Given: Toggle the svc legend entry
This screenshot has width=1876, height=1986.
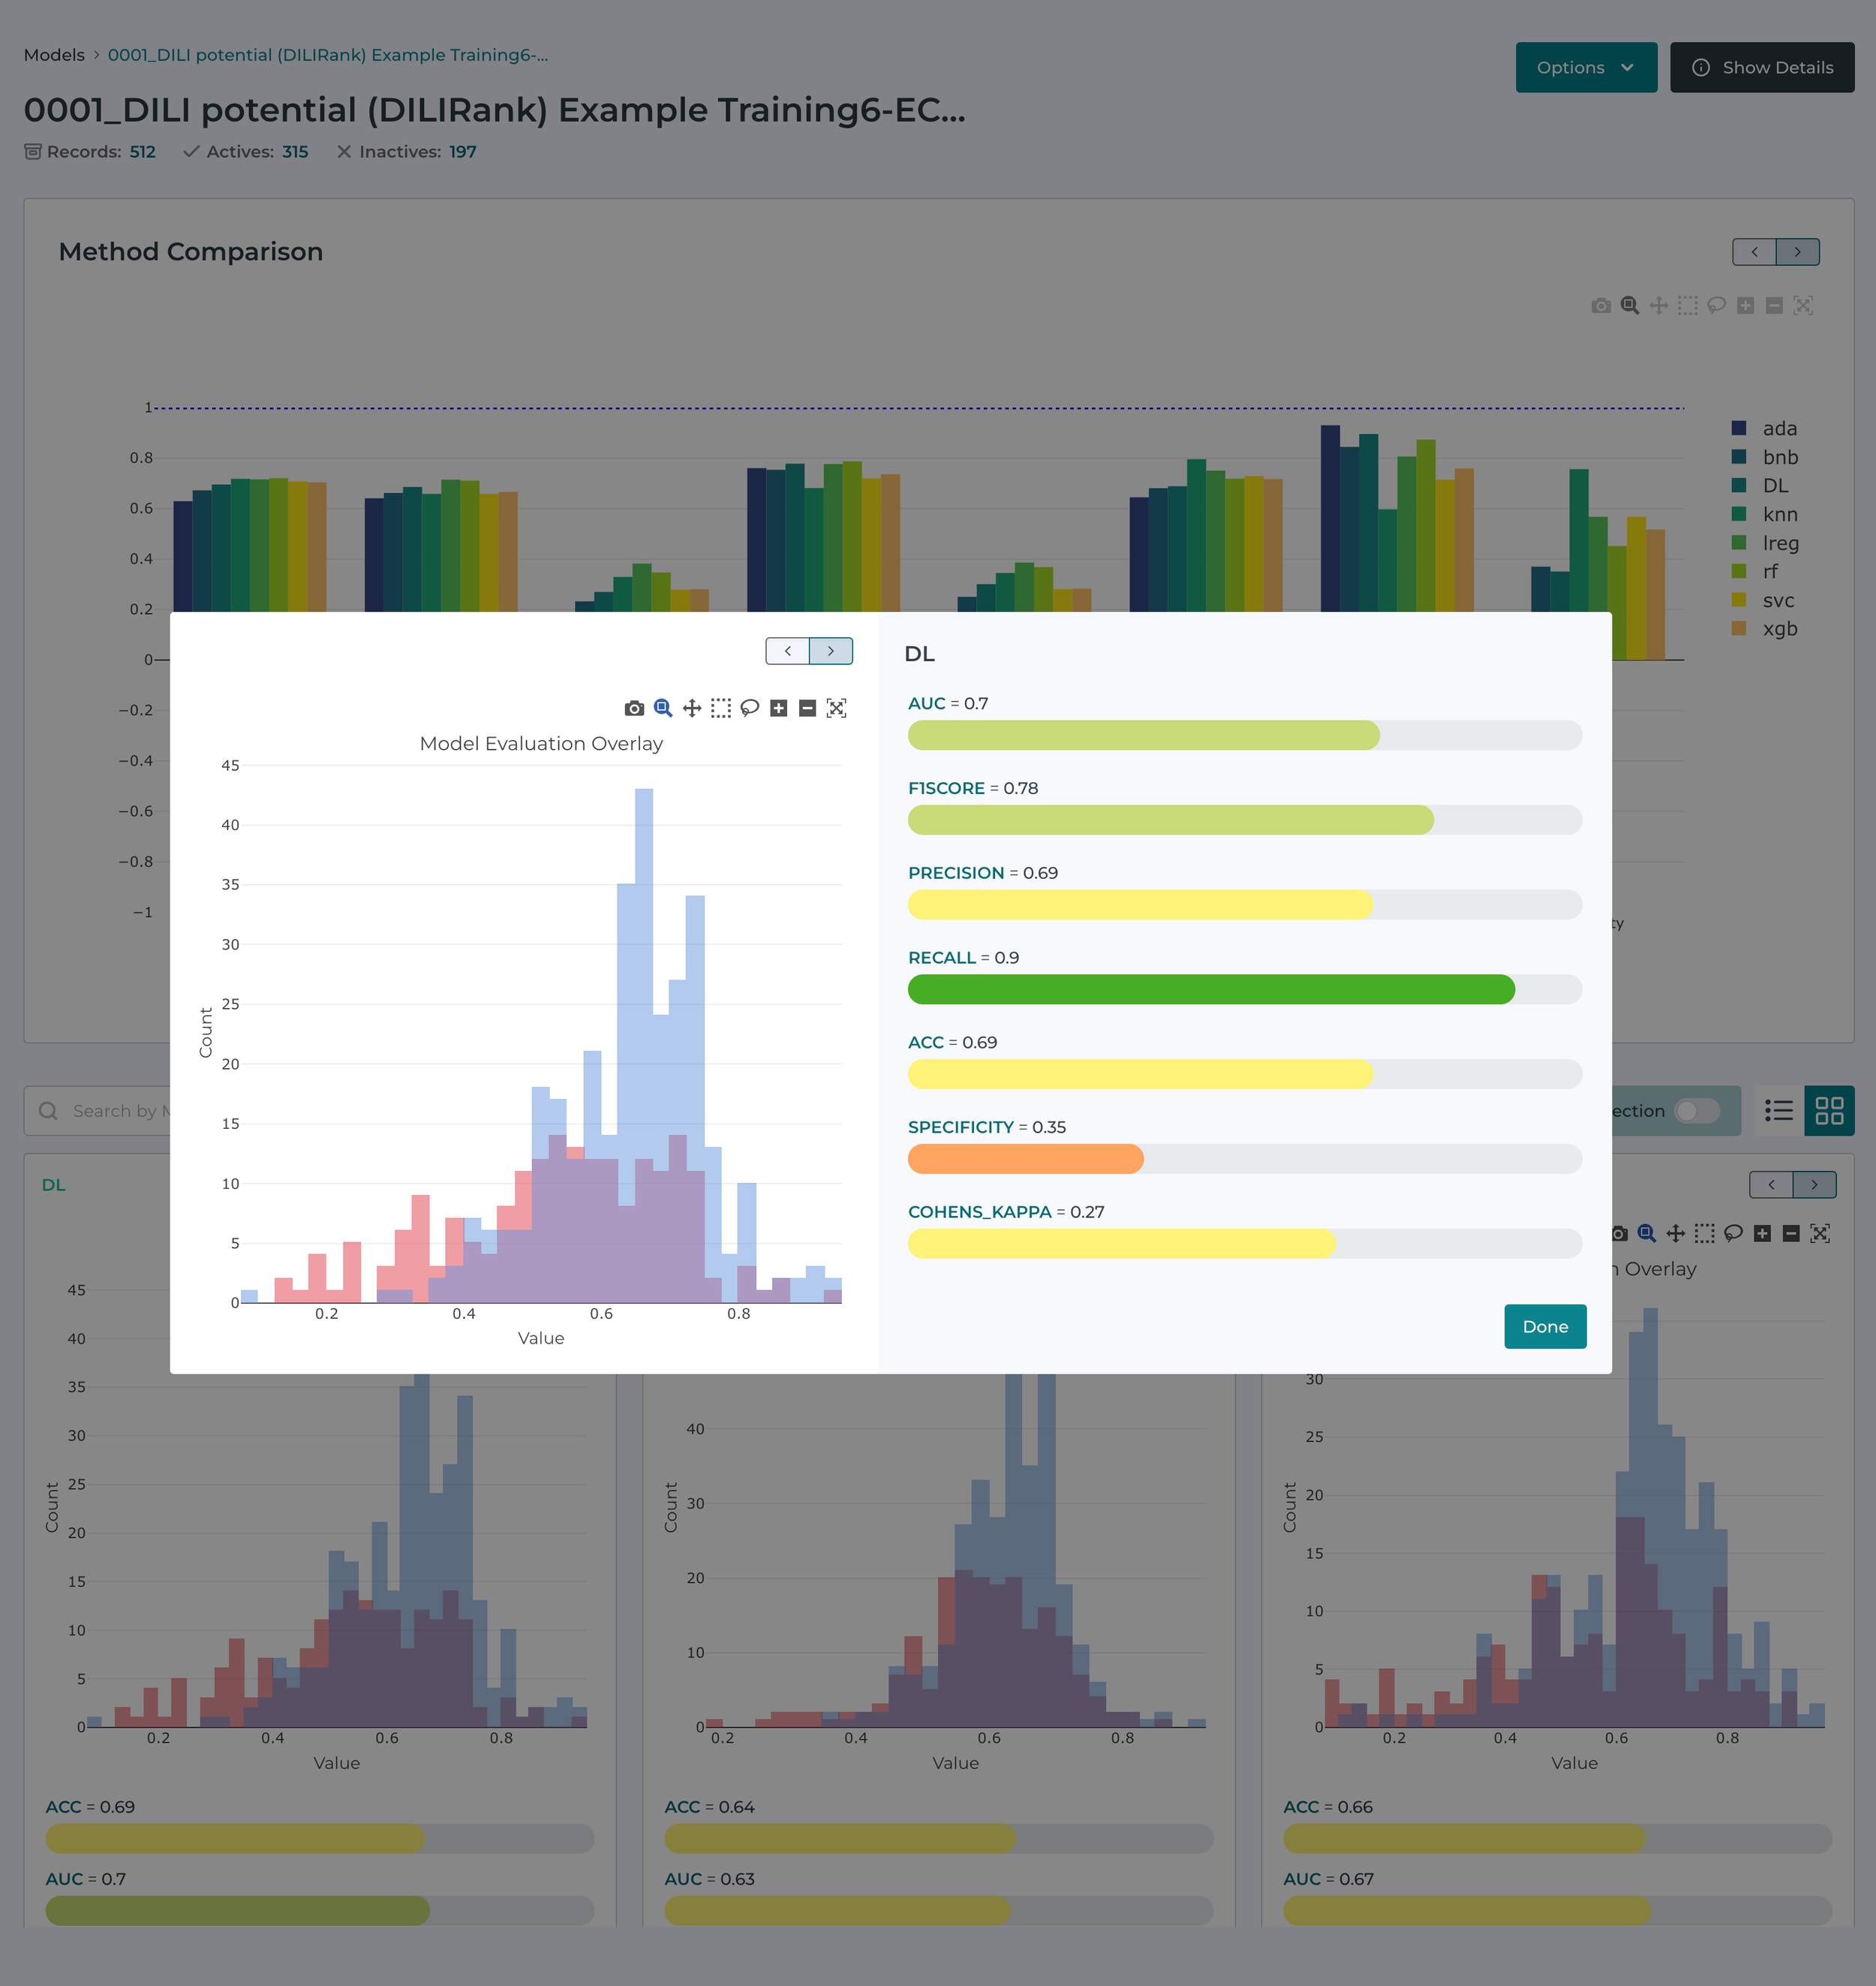Looking at the screenshot, I should (1764, 600).
